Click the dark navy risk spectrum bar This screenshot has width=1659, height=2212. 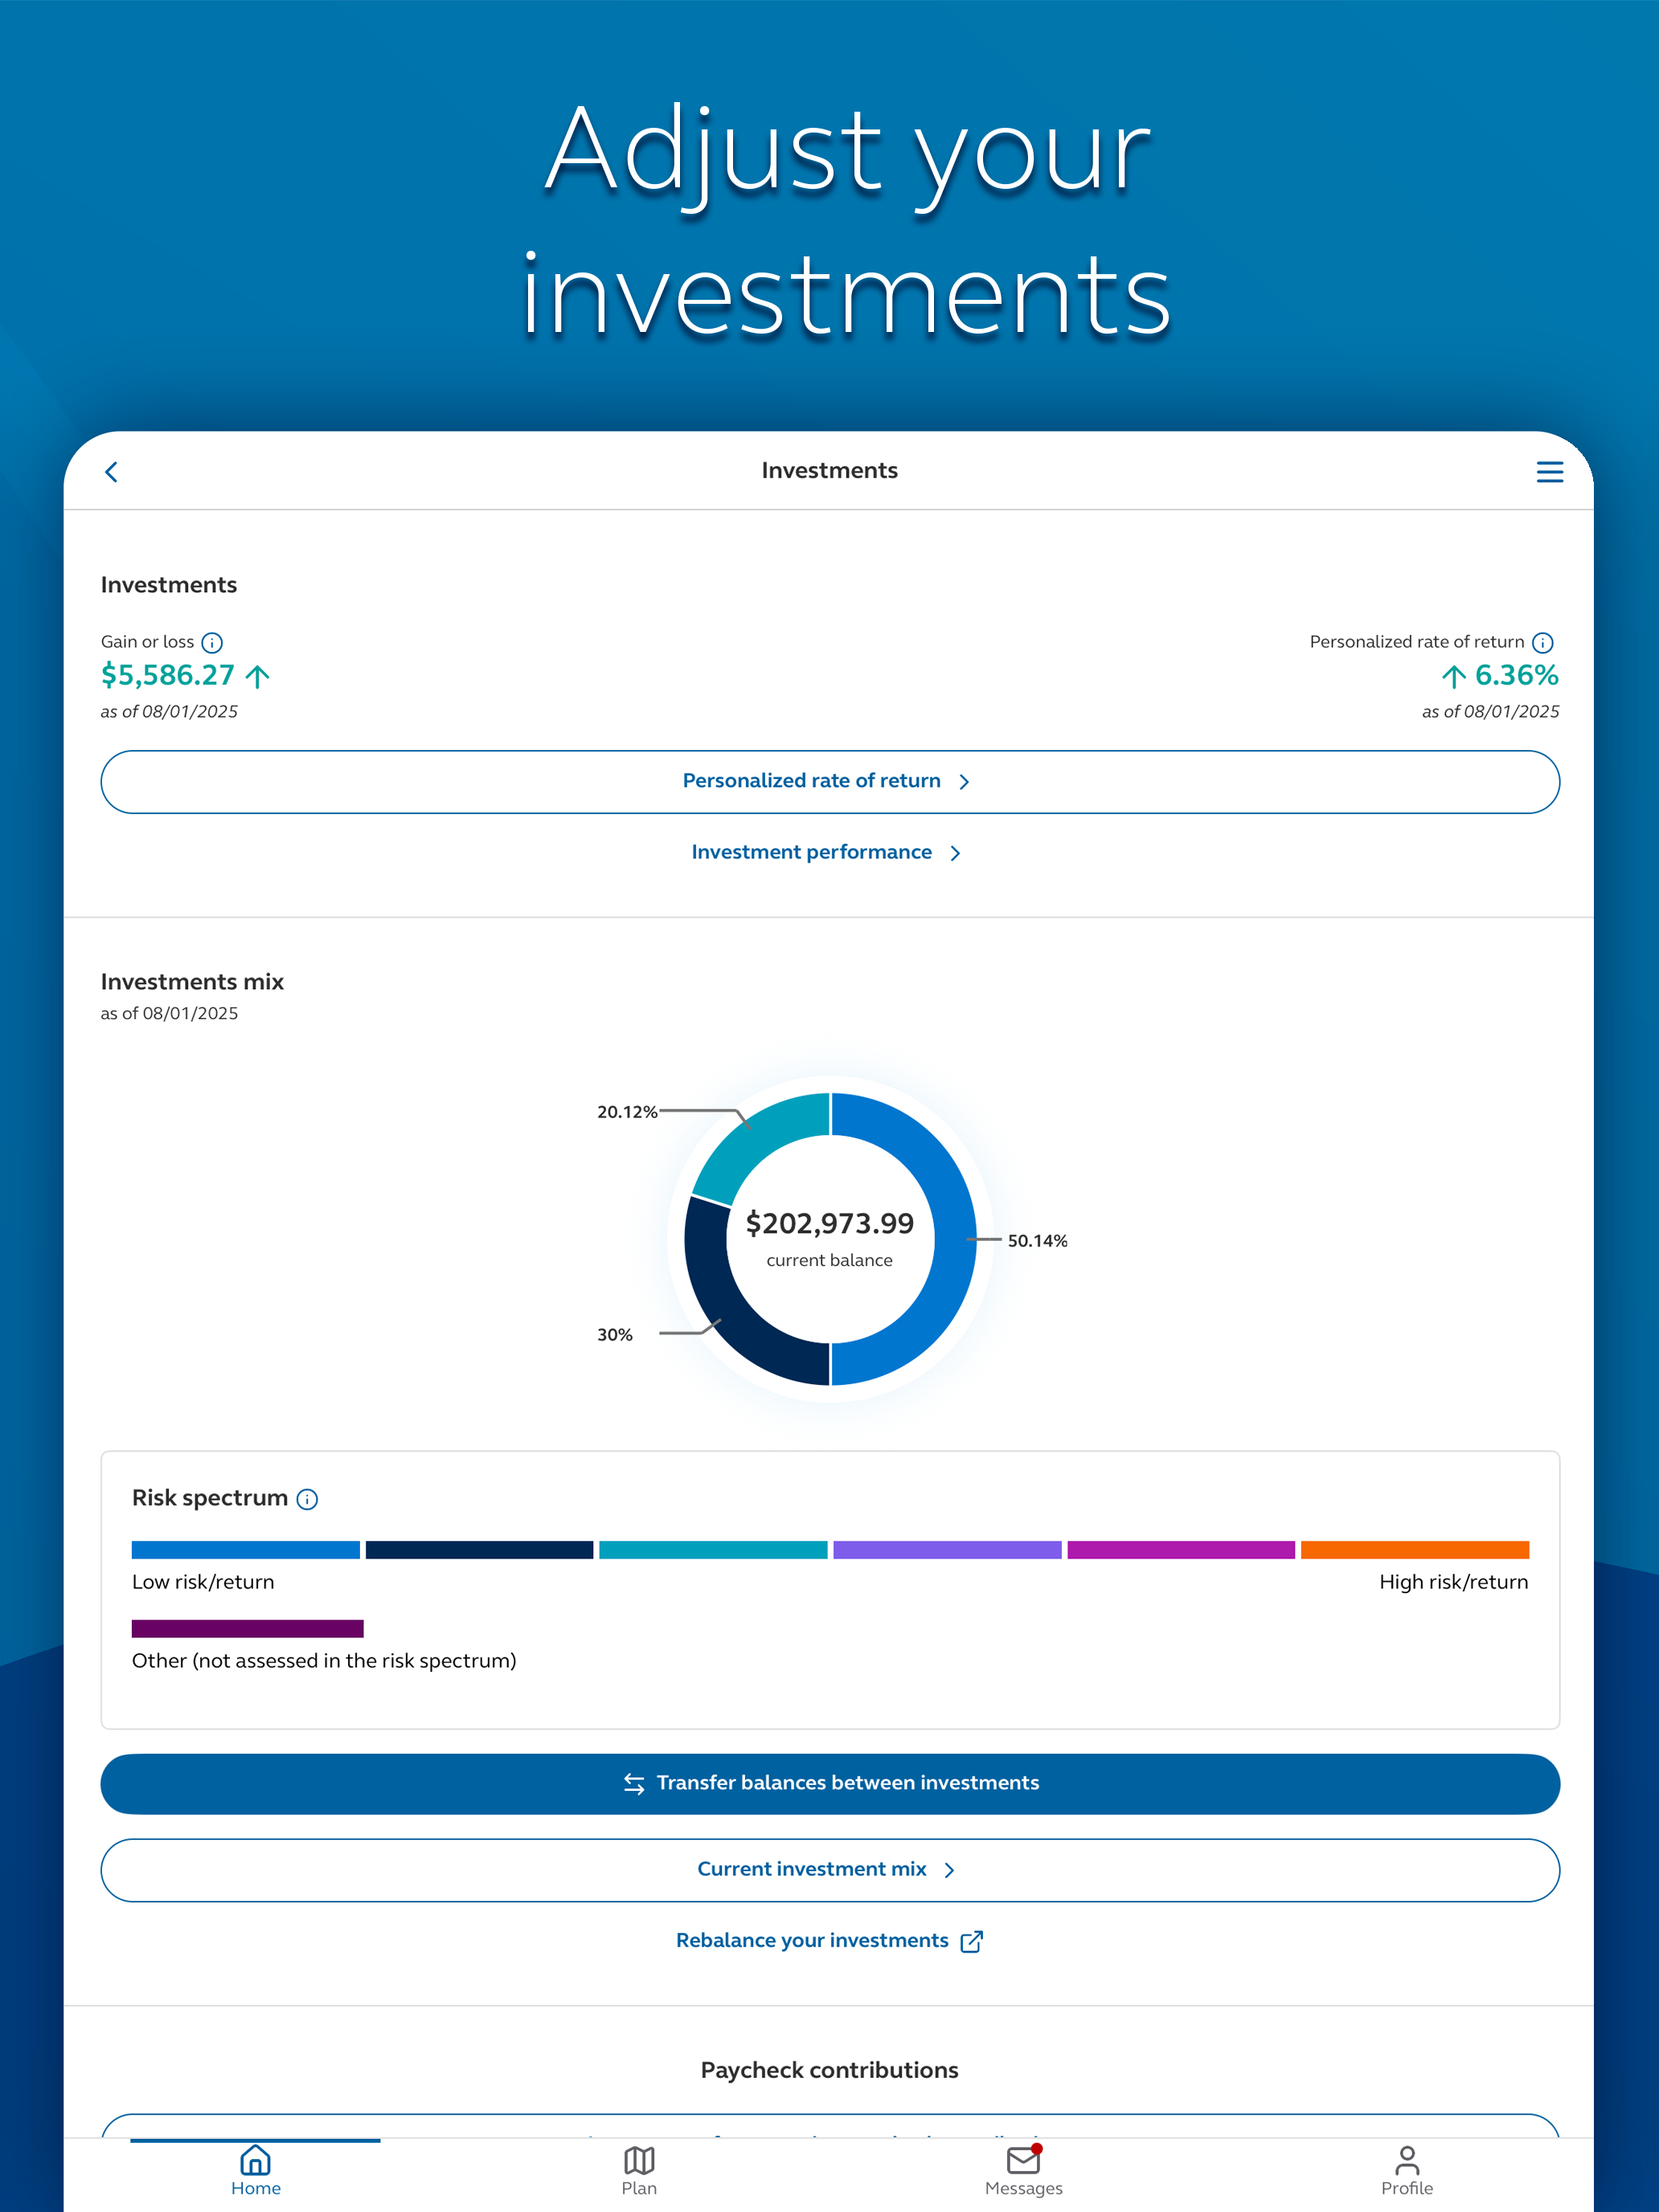[479, 1550]
